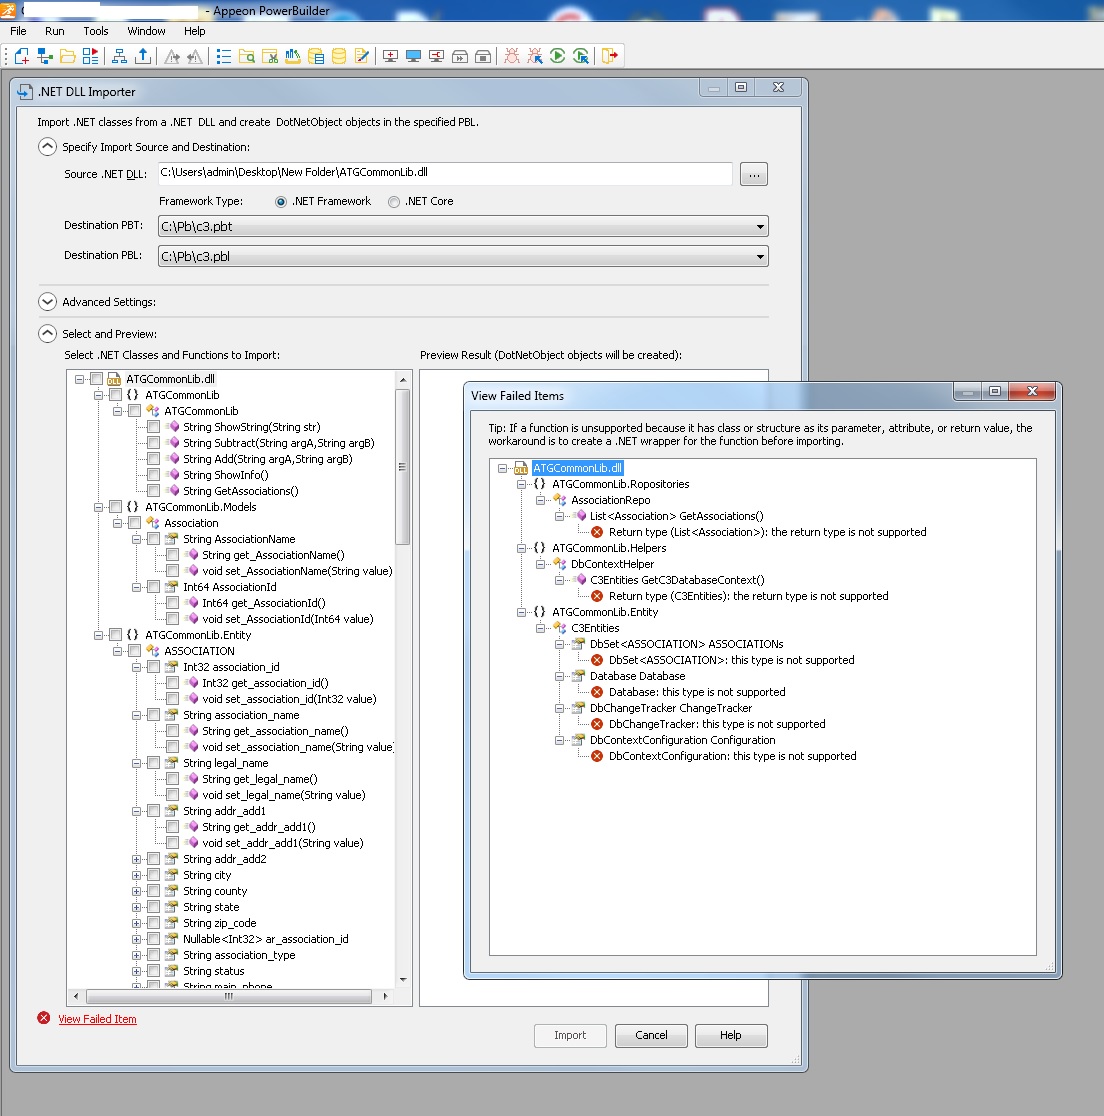
Task: Click the green Run toolbar icon
Action: pyautogui.click(x=558, y=56)
